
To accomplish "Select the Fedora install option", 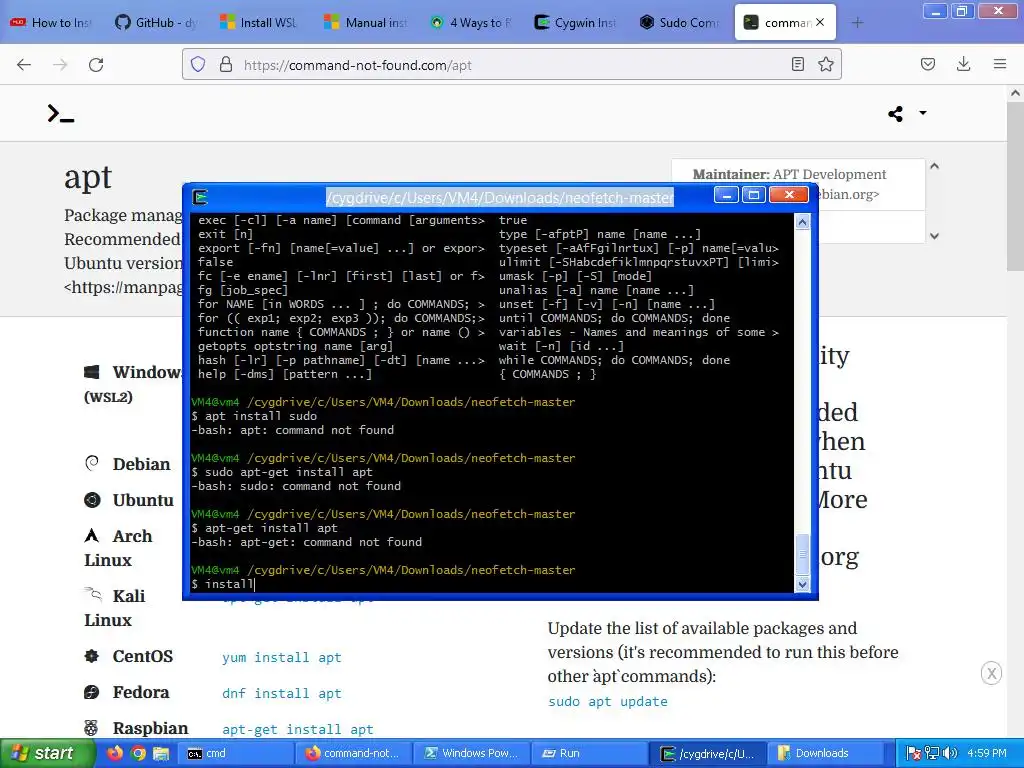I will [140, 692].
